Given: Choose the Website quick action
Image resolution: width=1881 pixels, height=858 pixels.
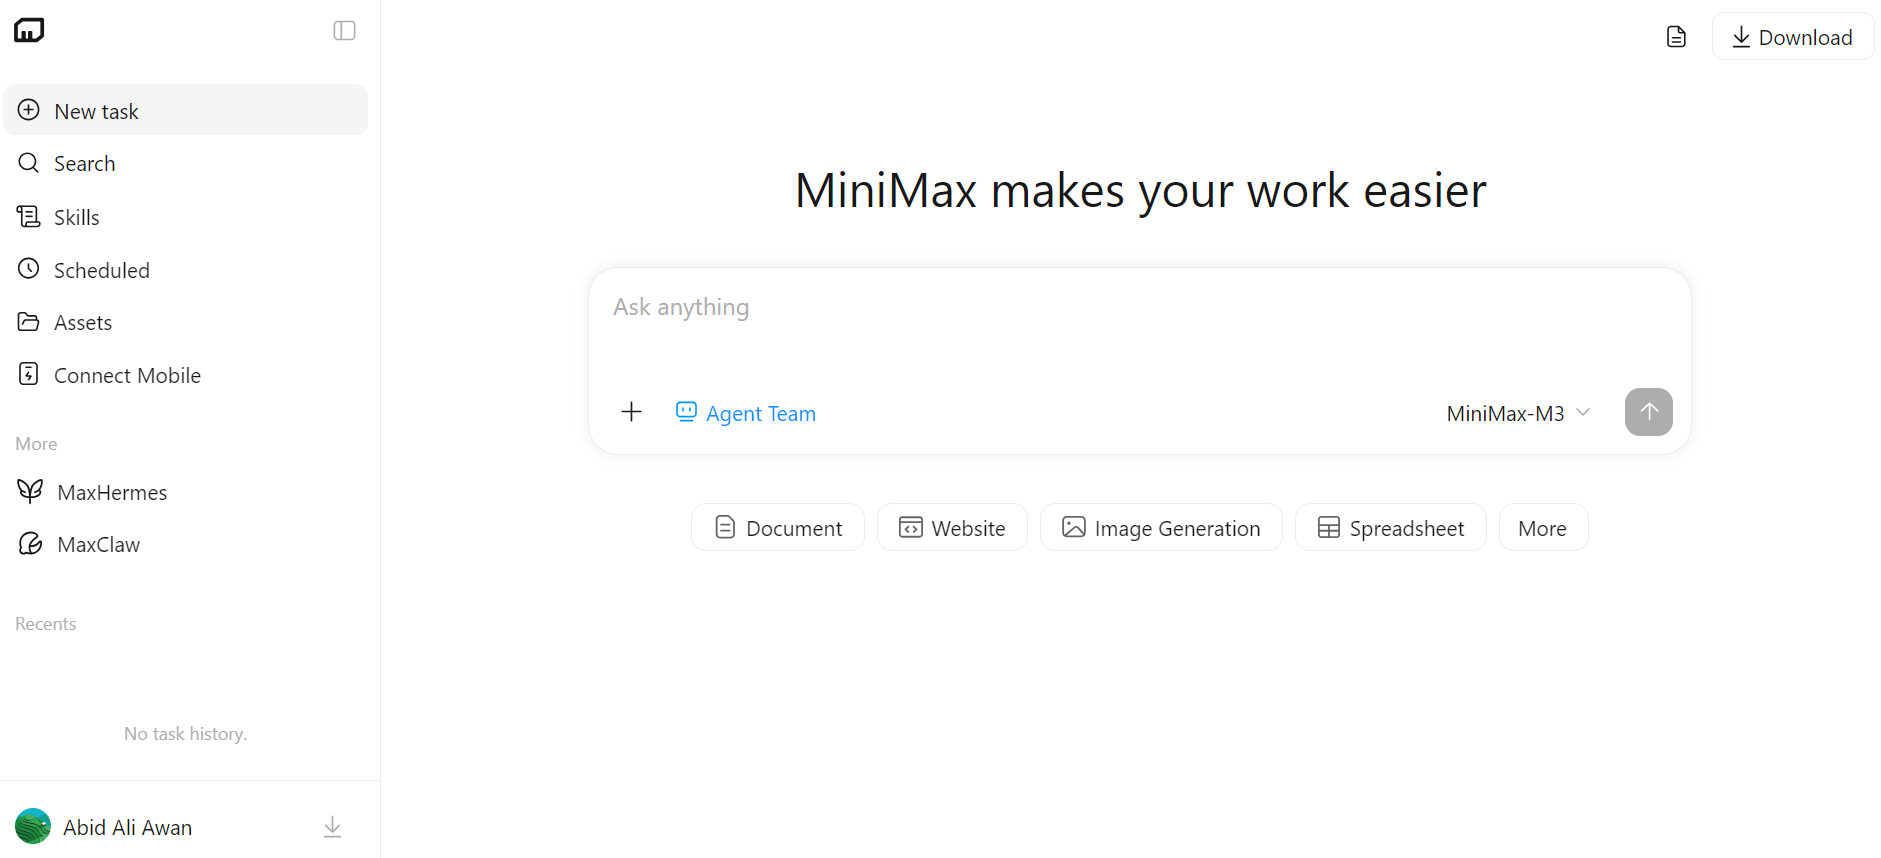Looking at the screenshot, I should (952, 527).
